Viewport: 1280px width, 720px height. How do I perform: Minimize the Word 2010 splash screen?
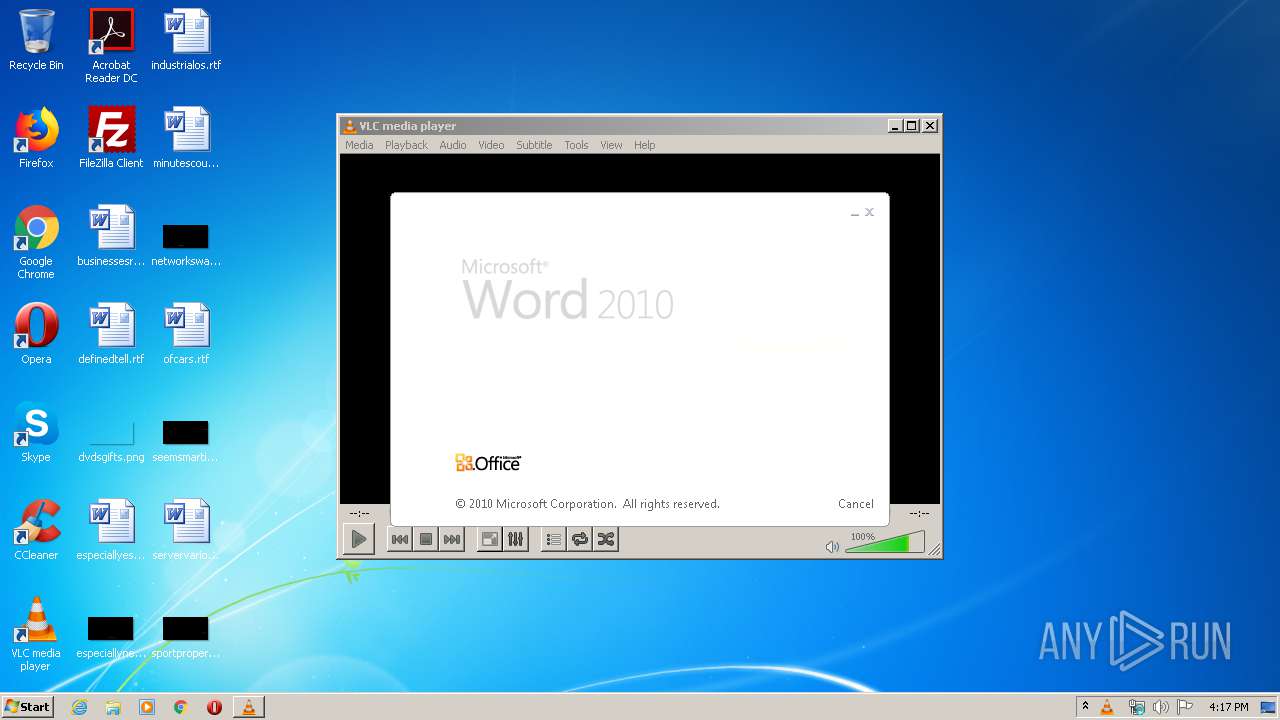855,213
